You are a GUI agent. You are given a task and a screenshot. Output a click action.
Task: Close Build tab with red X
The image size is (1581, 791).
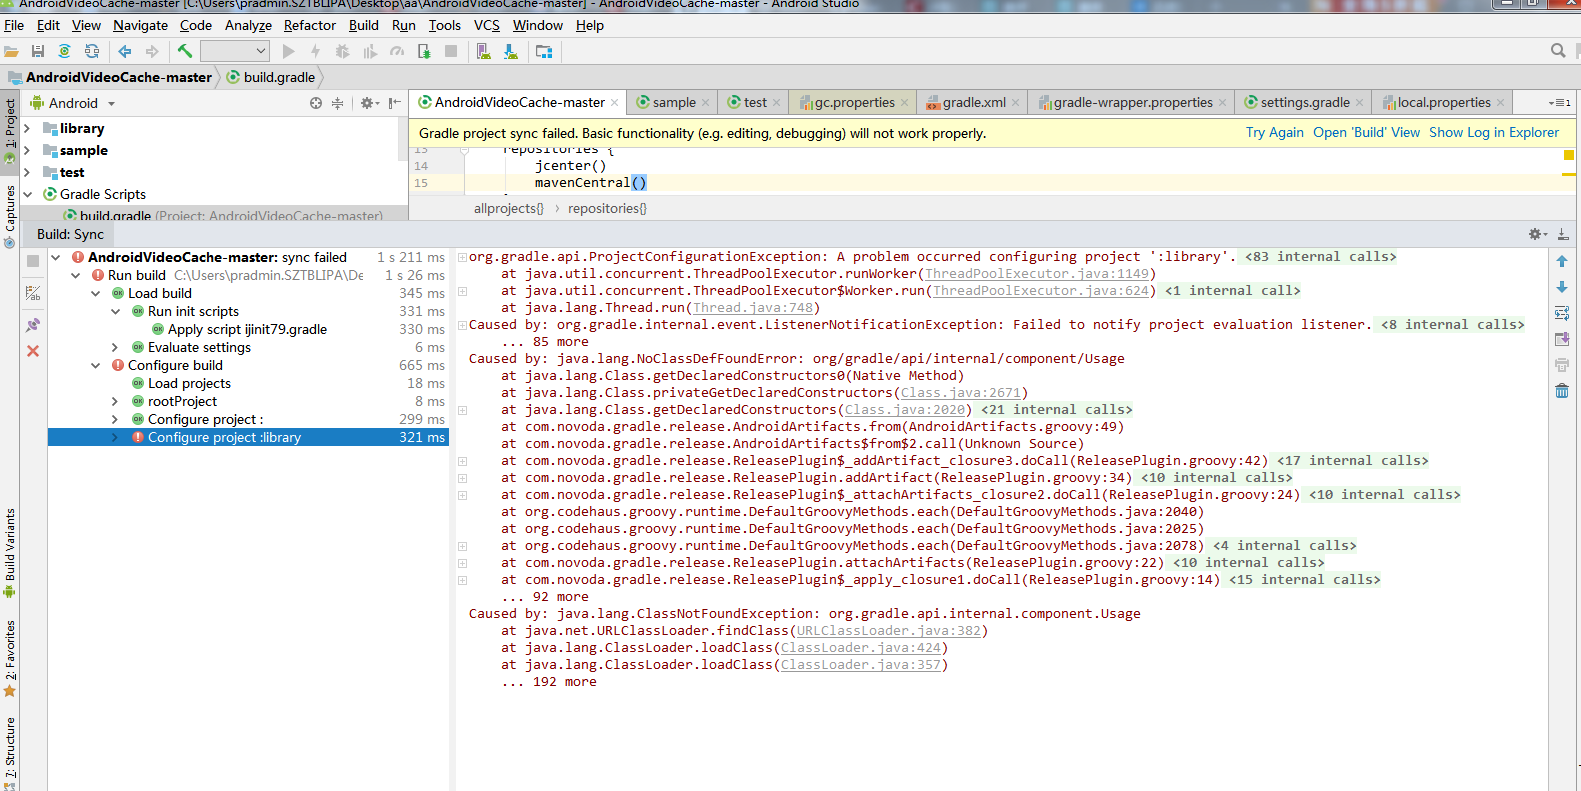(33, 351)
